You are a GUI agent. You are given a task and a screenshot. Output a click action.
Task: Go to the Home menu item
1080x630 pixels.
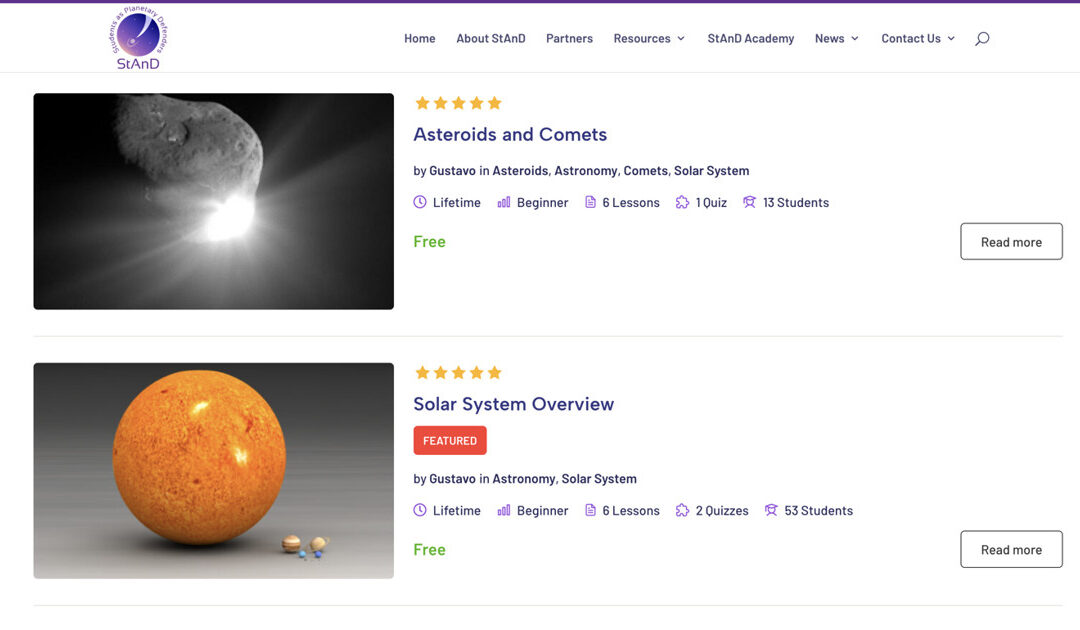(420, 38)
